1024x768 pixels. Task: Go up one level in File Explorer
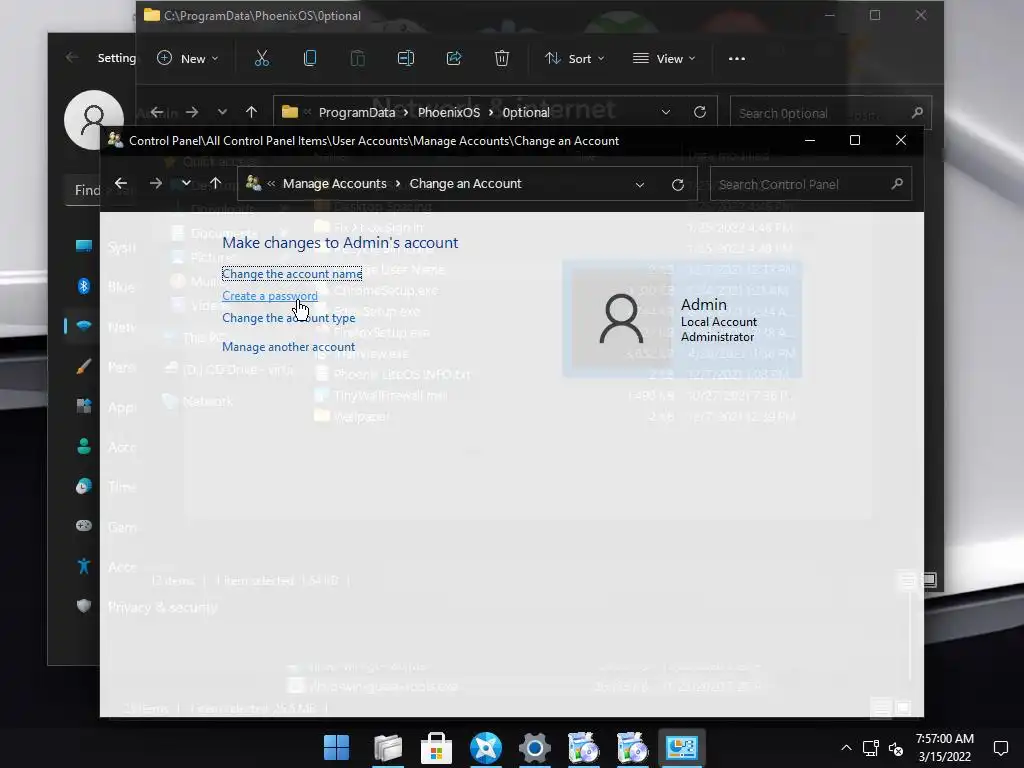251,112
